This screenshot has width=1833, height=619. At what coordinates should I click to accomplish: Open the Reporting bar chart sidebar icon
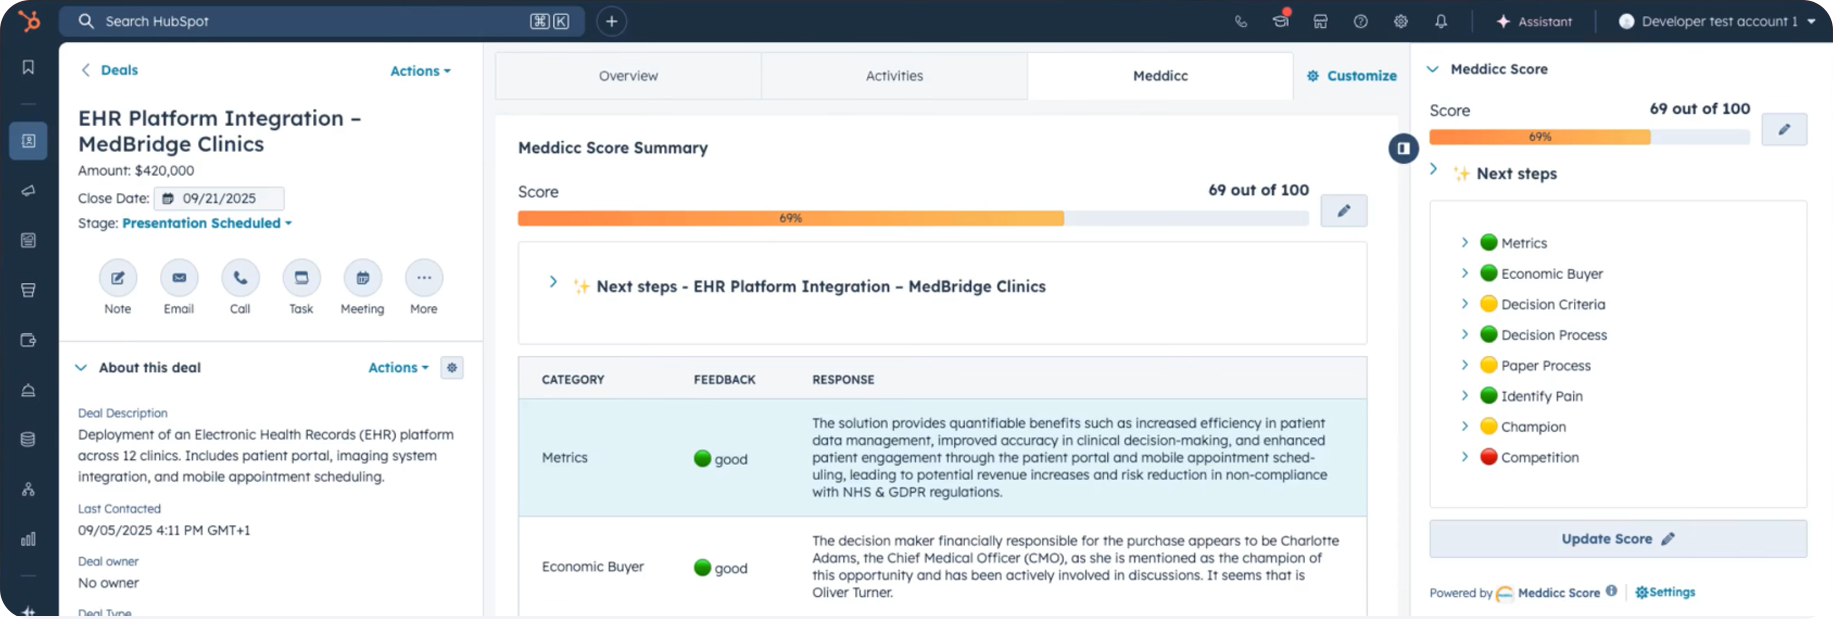pyautogui.click(x=28, y=539)
